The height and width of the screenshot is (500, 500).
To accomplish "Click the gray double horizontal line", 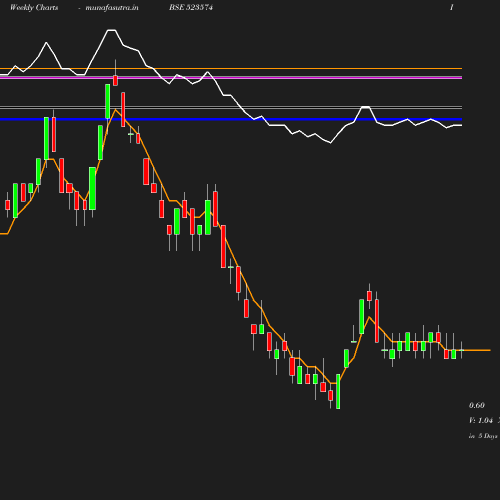I will [231, 107].
